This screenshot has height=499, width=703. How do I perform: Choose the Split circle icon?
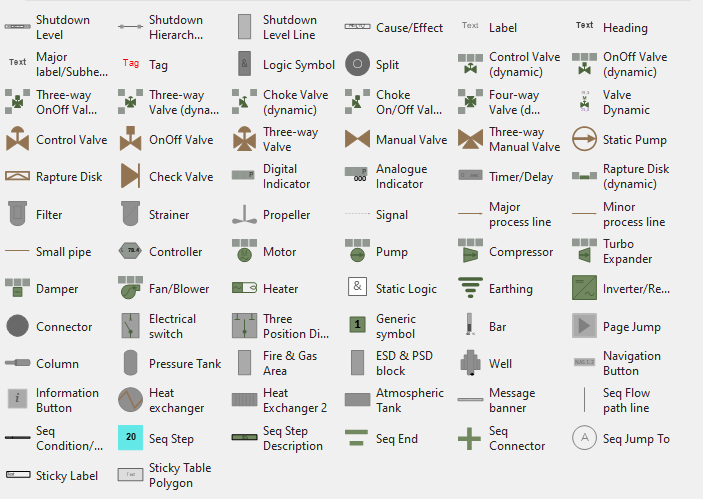pos(357,64)
